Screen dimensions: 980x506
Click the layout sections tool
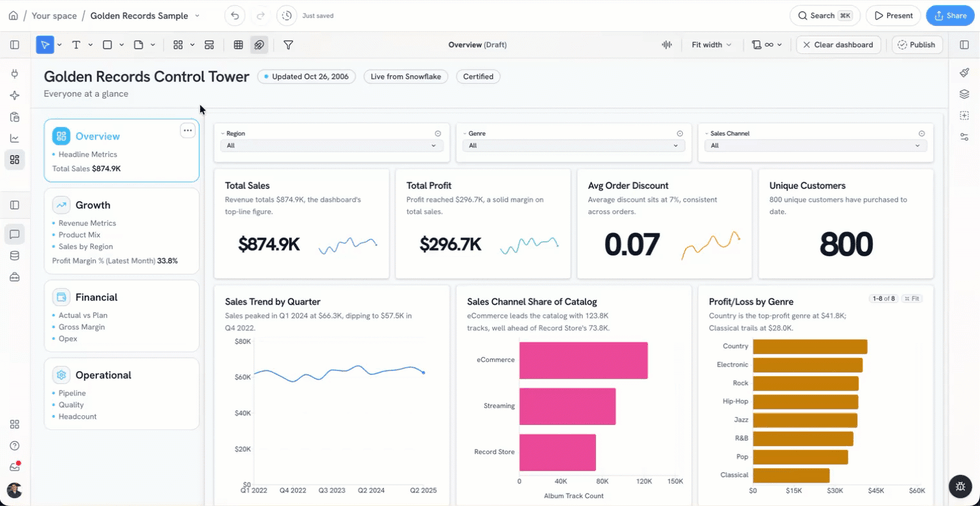tap(209, 45)
